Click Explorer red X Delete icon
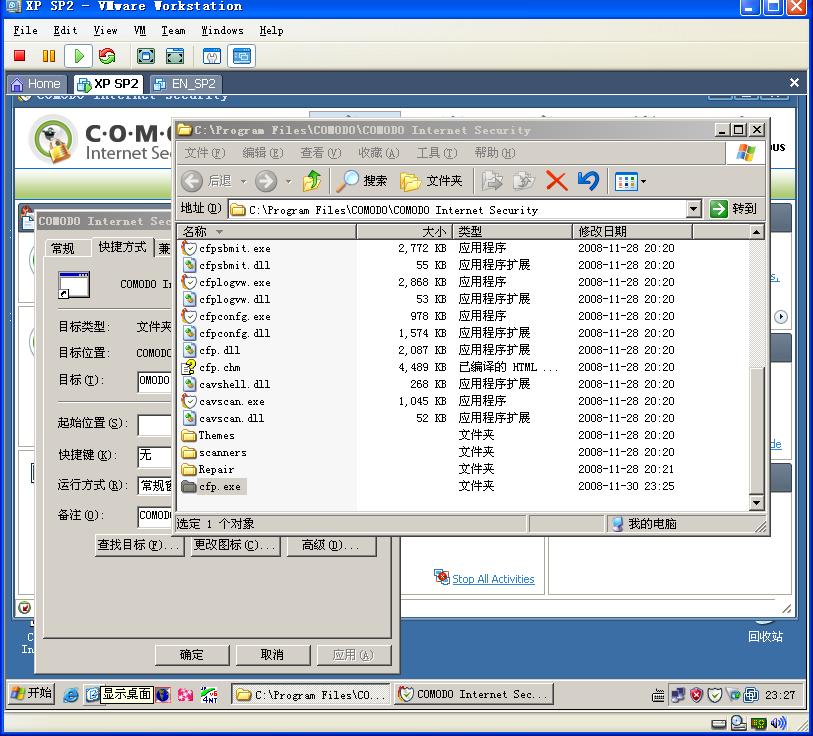This screenshot has width=813, height=736. pyautogui.click(x=557, y=181)
